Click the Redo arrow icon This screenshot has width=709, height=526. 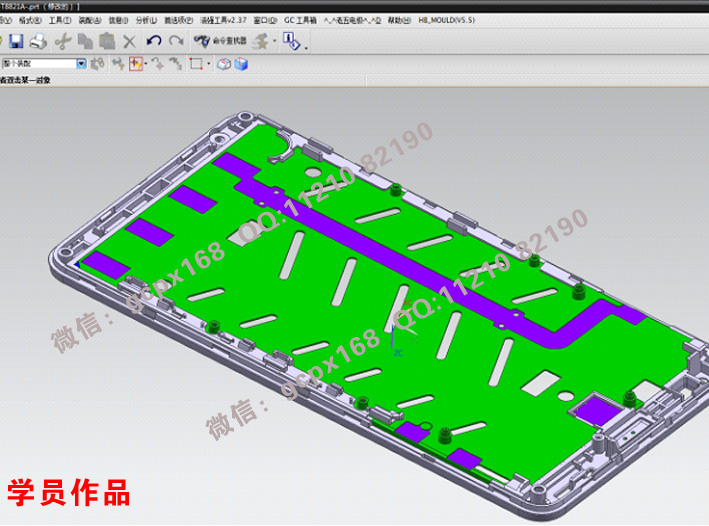(176, 41)
